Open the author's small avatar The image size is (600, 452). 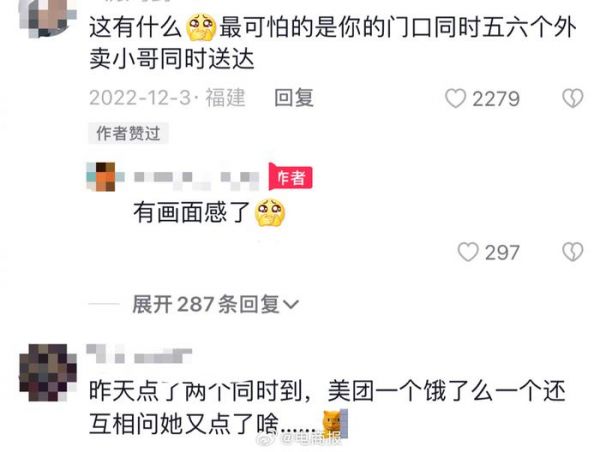coord(105,176)
